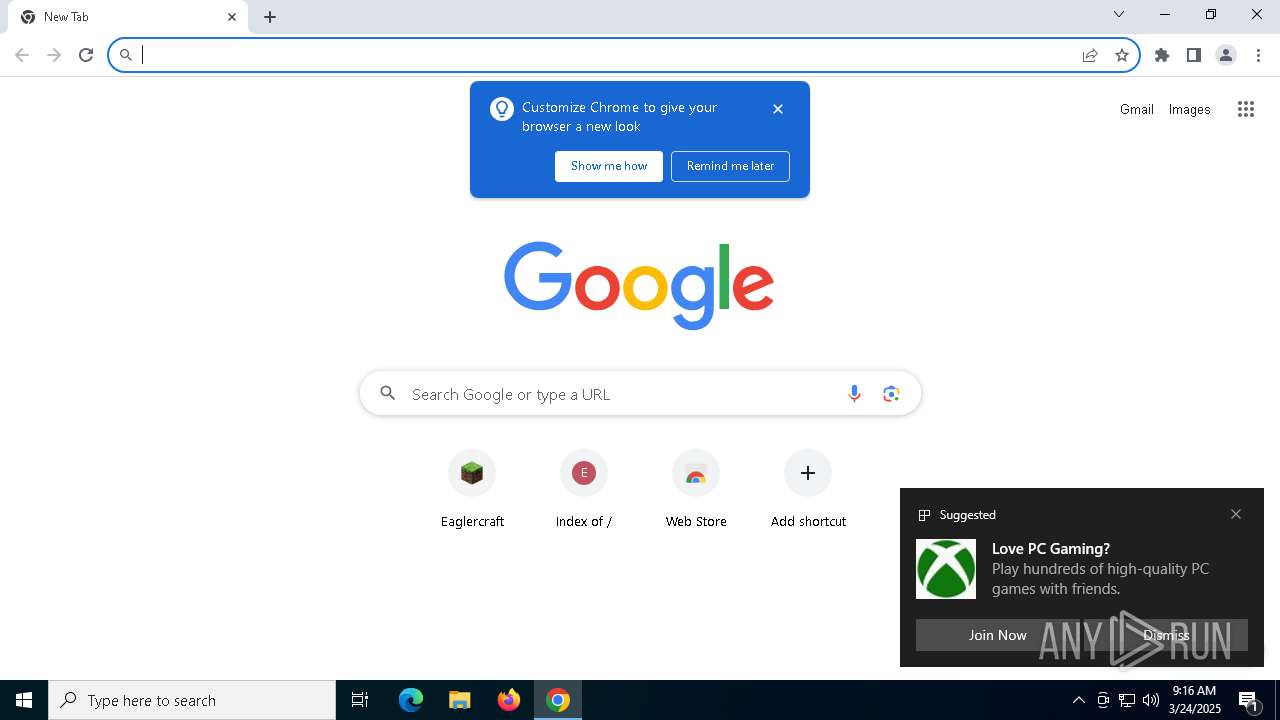The image size is (1280, 720).
Task: Open the Windows notification center
Action: coord(1249,700)
